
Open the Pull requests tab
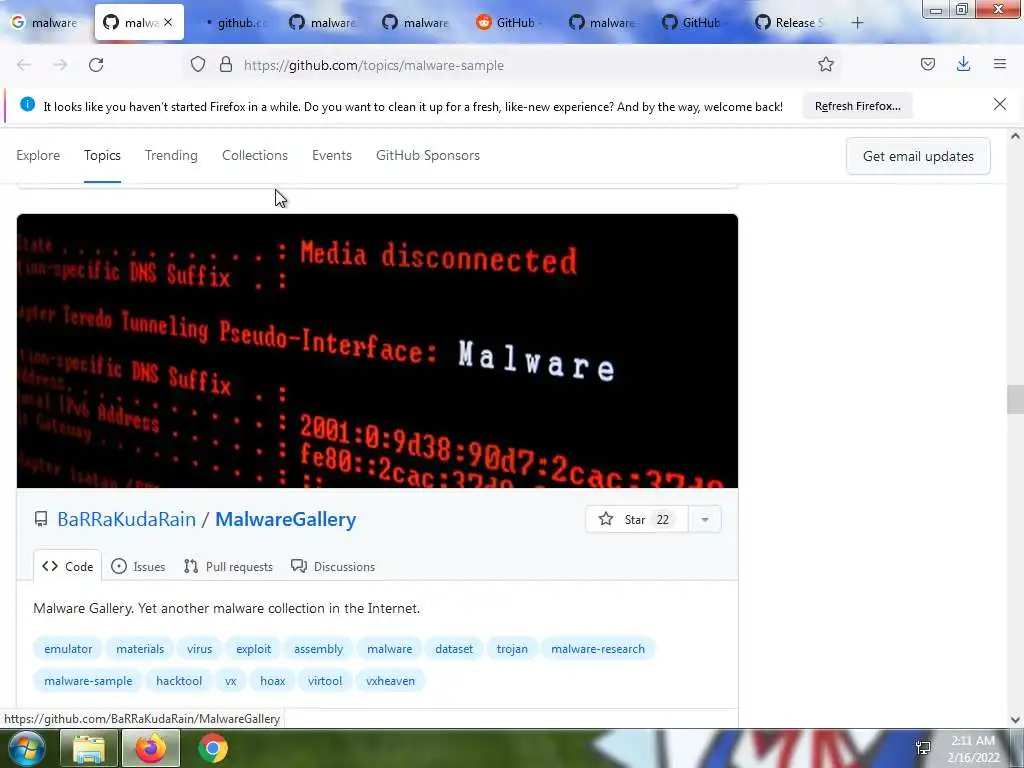(x=228, y=566)
